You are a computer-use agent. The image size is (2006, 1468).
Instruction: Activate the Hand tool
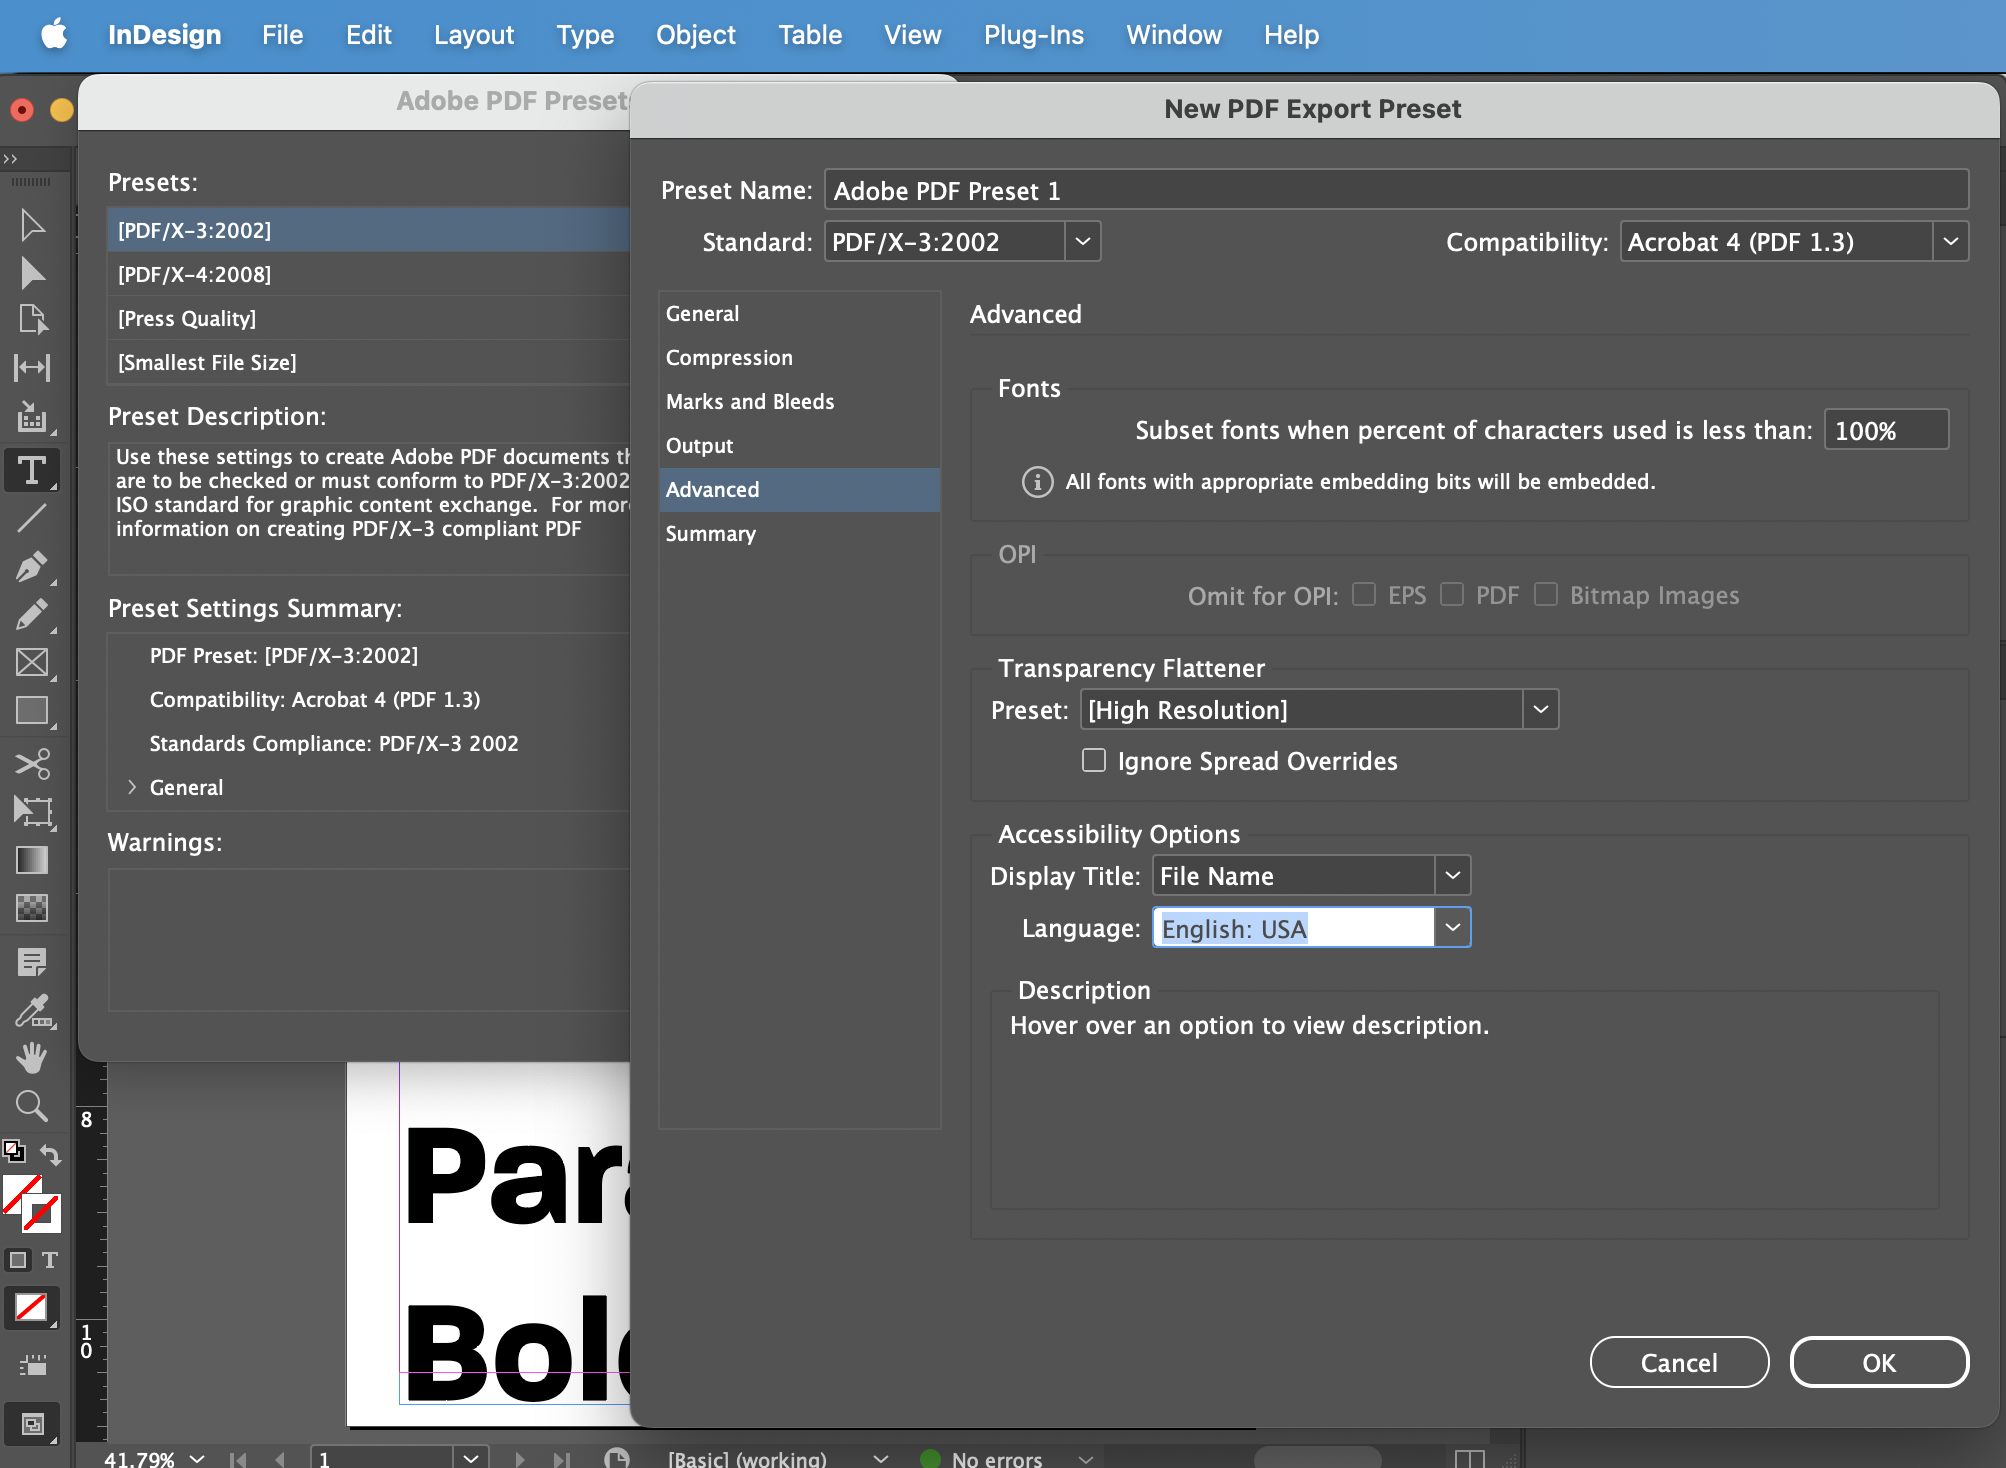pos(32,1059)
